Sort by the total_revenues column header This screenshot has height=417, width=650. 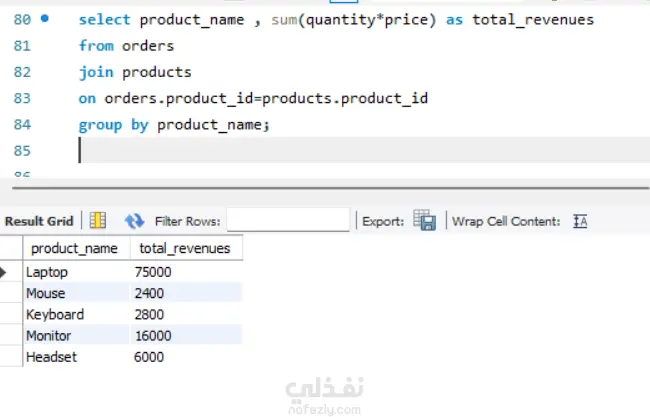click(184, 249)
